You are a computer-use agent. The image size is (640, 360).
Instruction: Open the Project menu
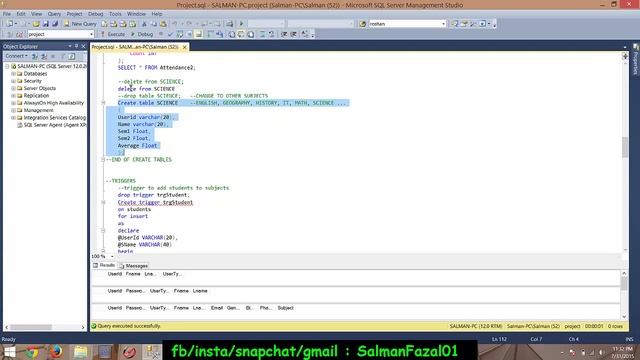point(74,14)
